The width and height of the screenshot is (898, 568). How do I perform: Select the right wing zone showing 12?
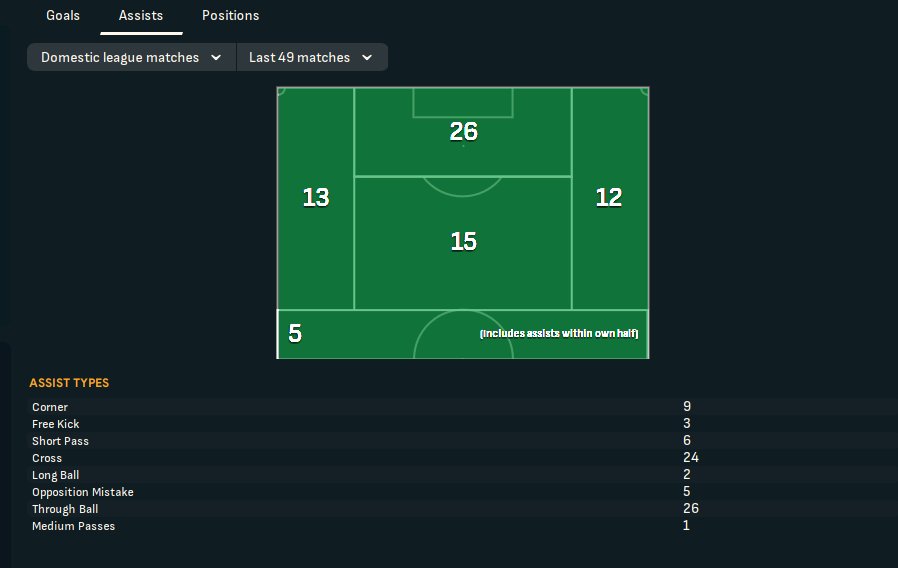click(x=609, y=198)
